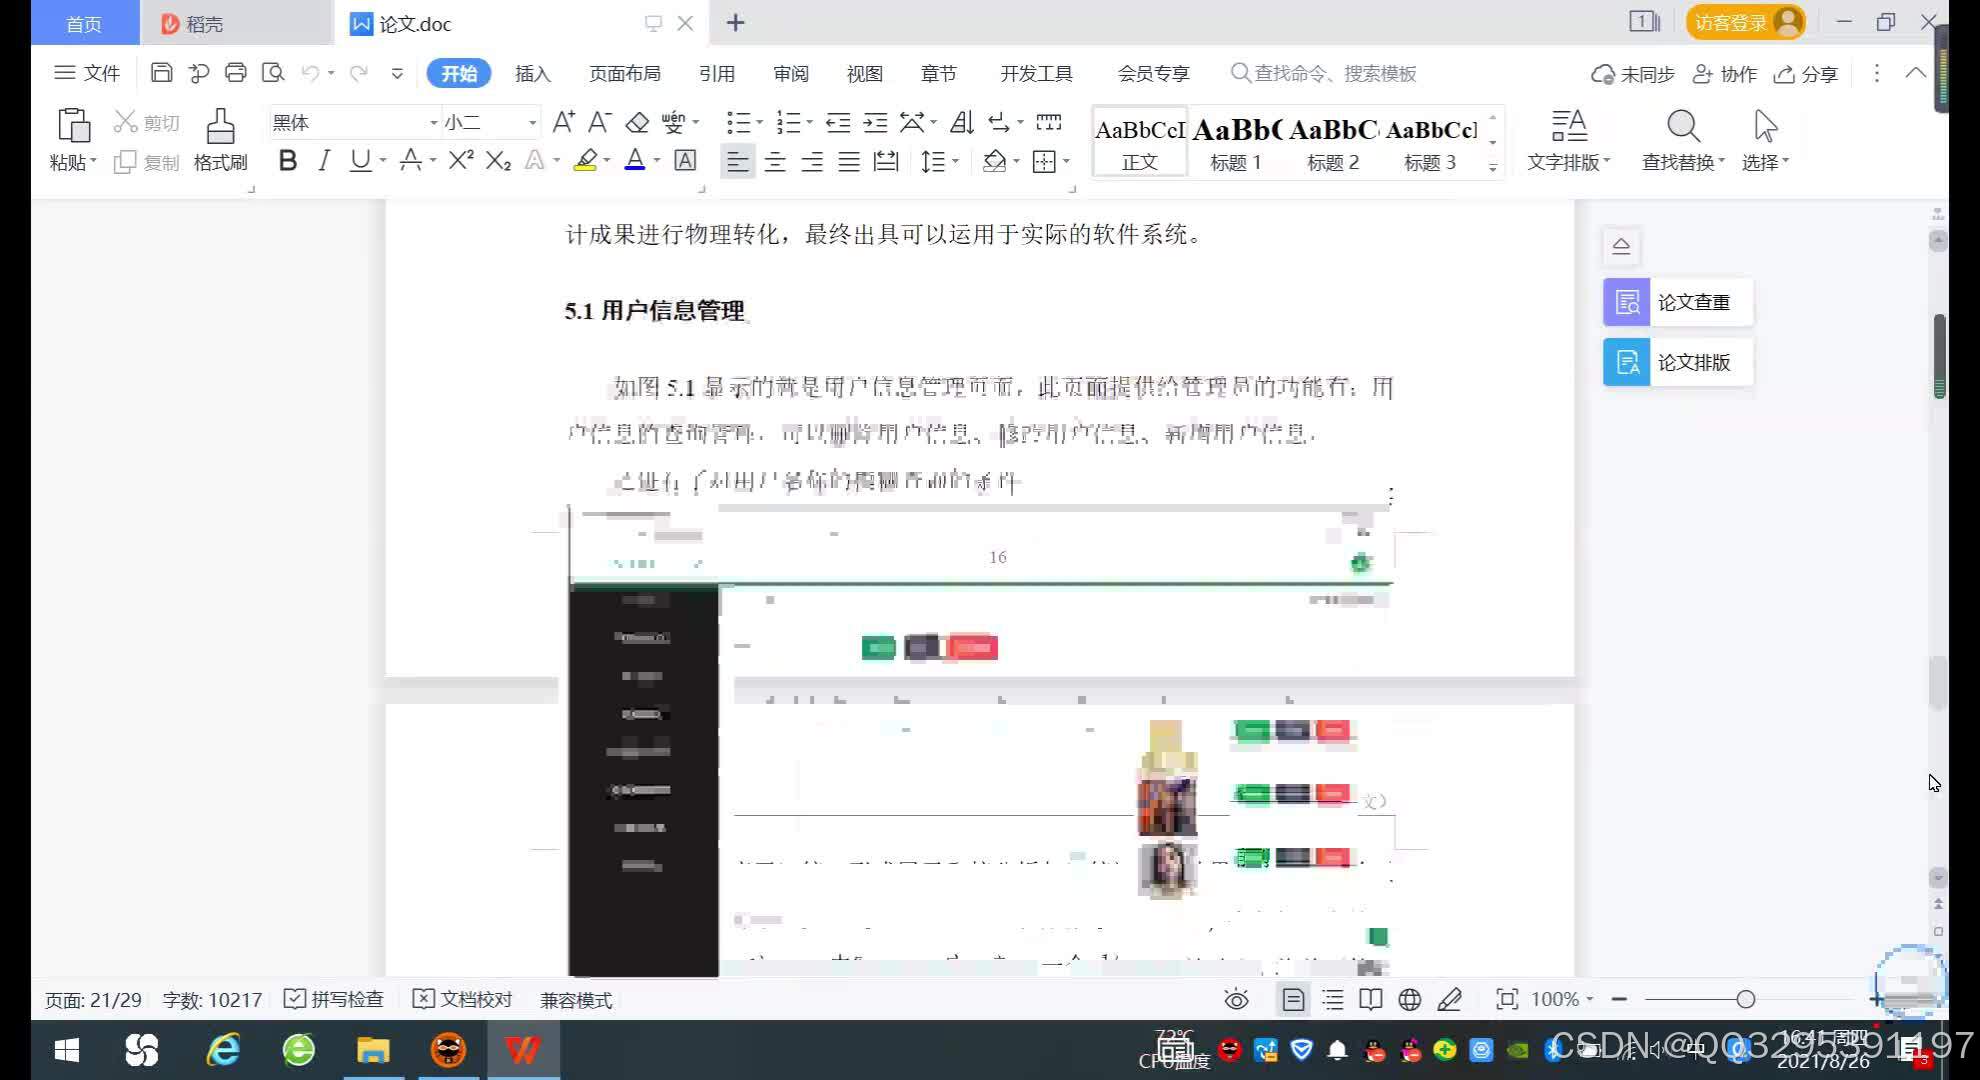Viewport: 1980px width, 1080px height.
Task: Align text left
Action: pos(737,161)
